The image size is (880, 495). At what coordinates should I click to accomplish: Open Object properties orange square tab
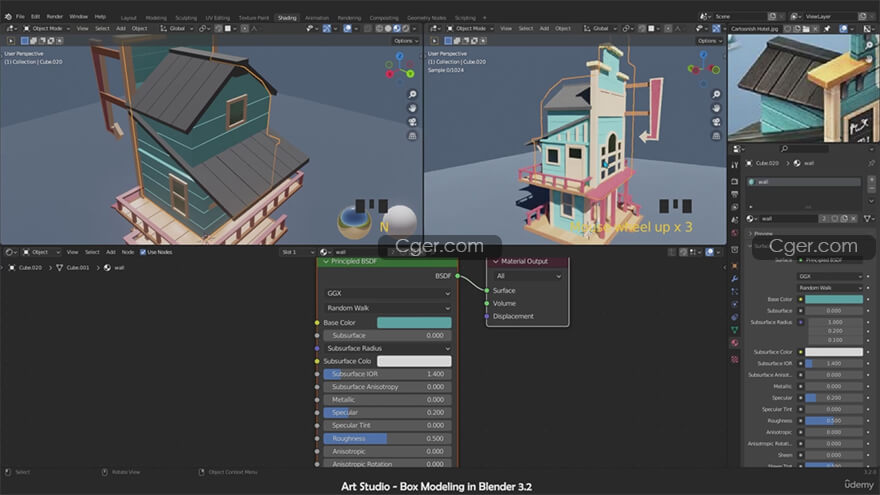click(735, 266)
